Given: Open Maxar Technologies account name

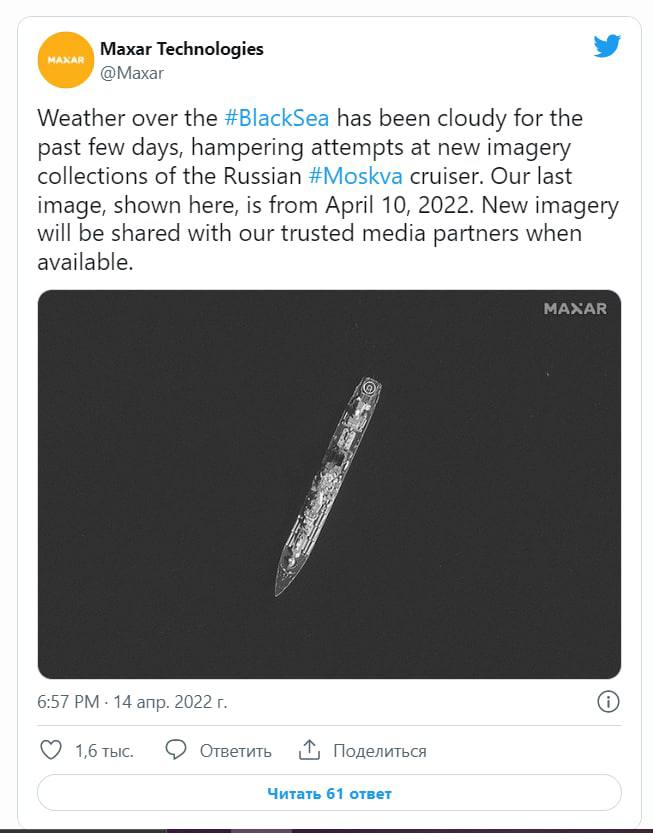Looking at the screenshot, I should (x=182, y=49).
